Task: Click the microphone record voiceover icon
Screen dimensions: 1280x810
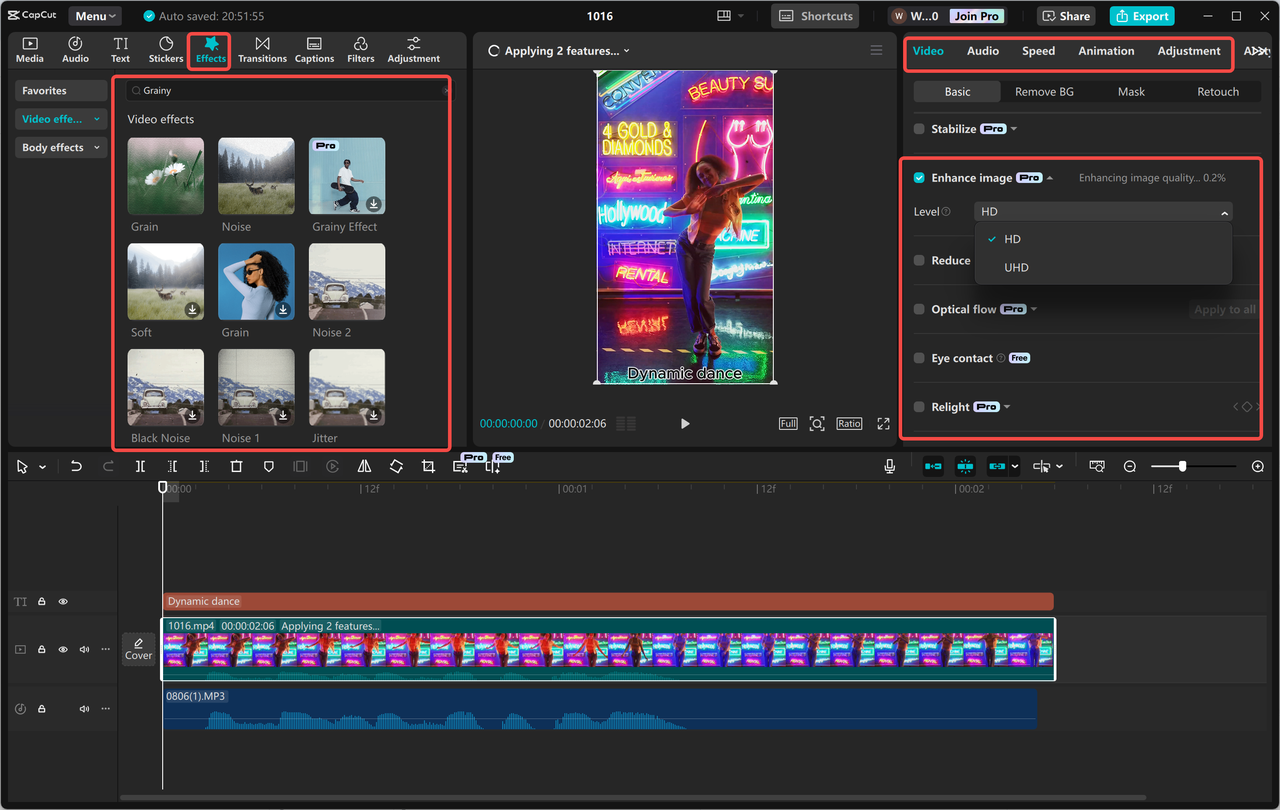Action: pos(889,467)
